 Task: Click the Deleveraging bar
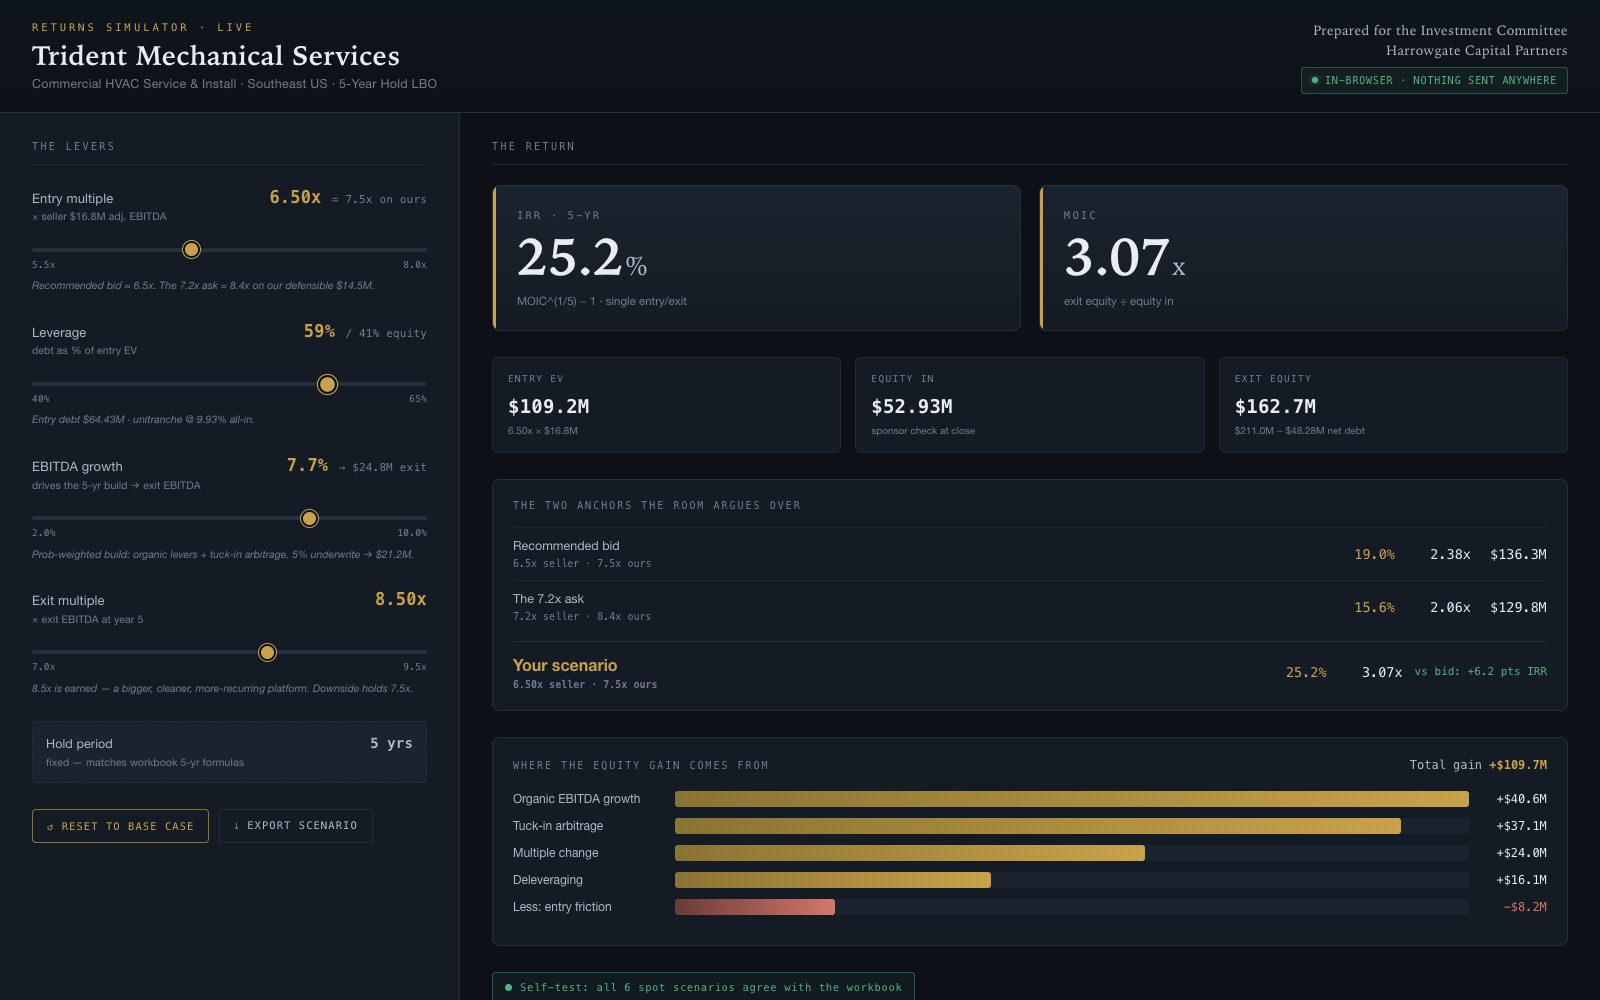(833, 880)
